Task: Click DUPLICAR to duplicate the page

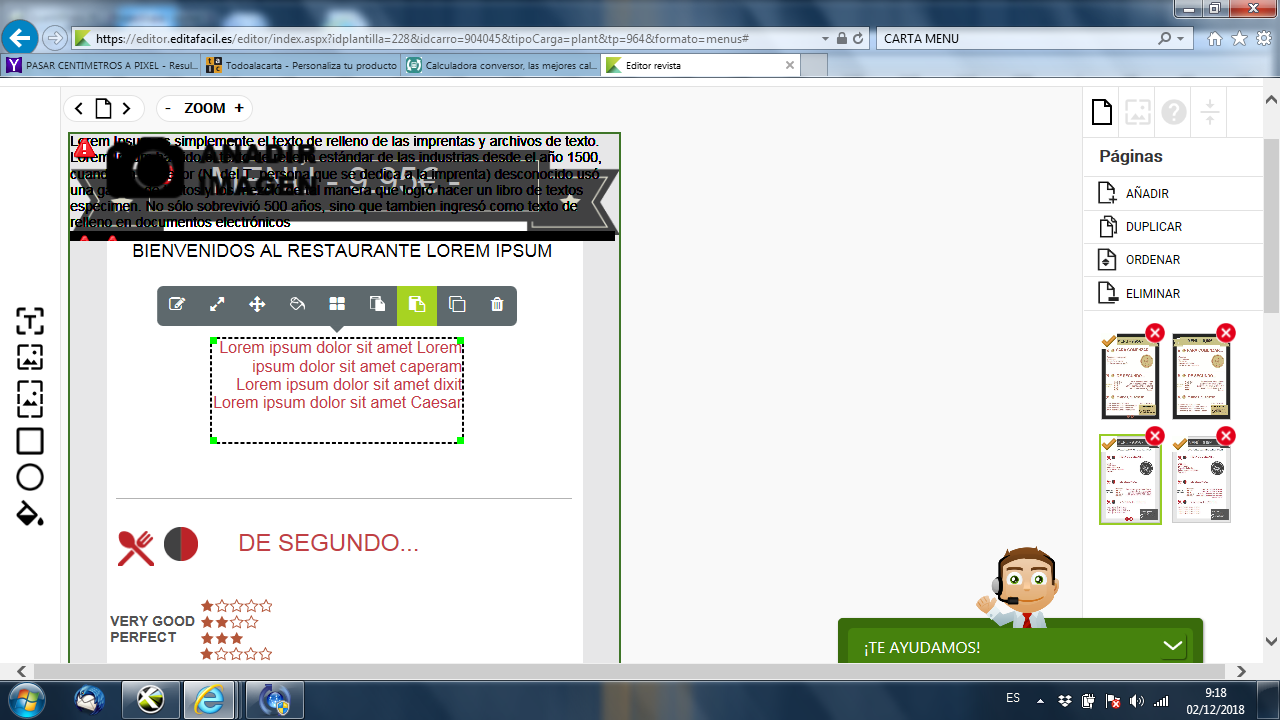Action: 1153,226
